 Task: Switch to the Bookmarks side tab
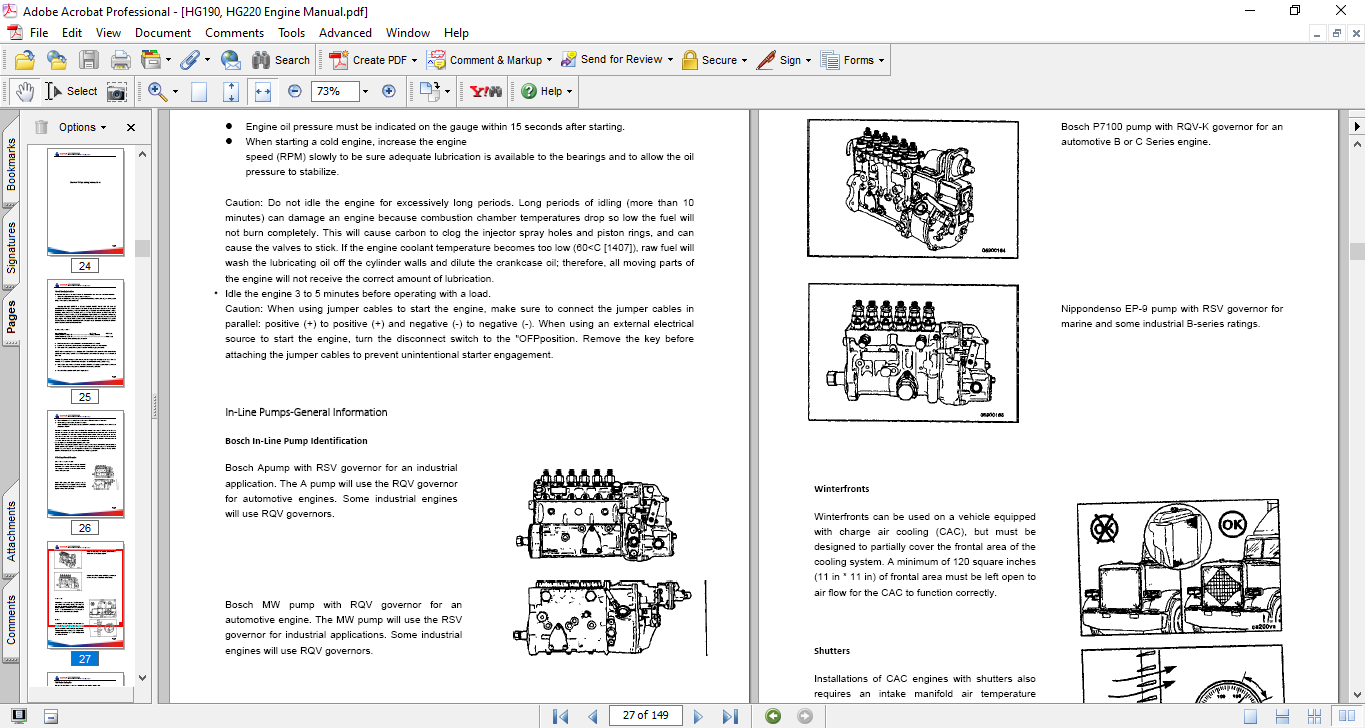coord(12,165)
